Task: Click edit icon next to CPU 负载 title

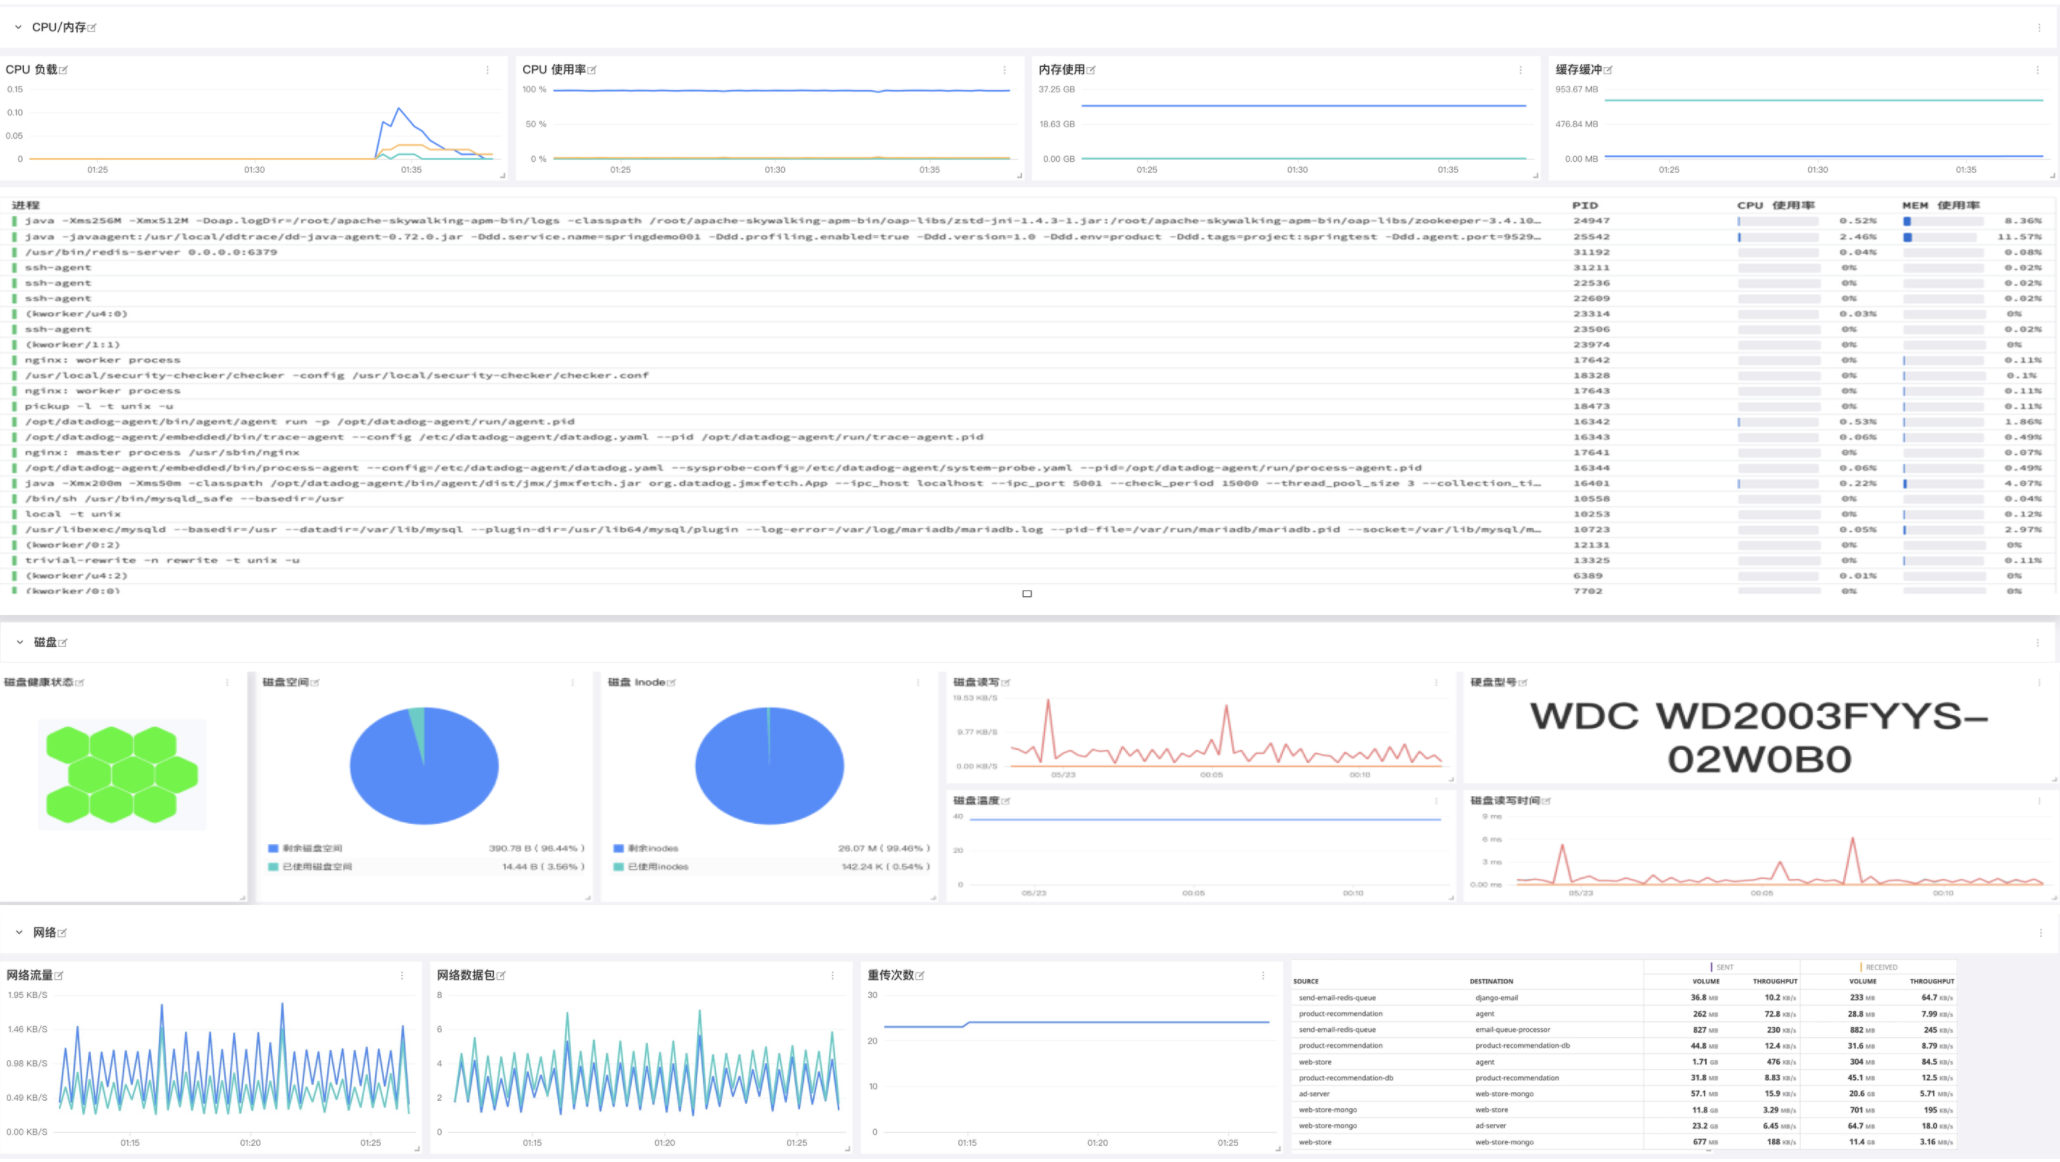Action: (64, 70)
